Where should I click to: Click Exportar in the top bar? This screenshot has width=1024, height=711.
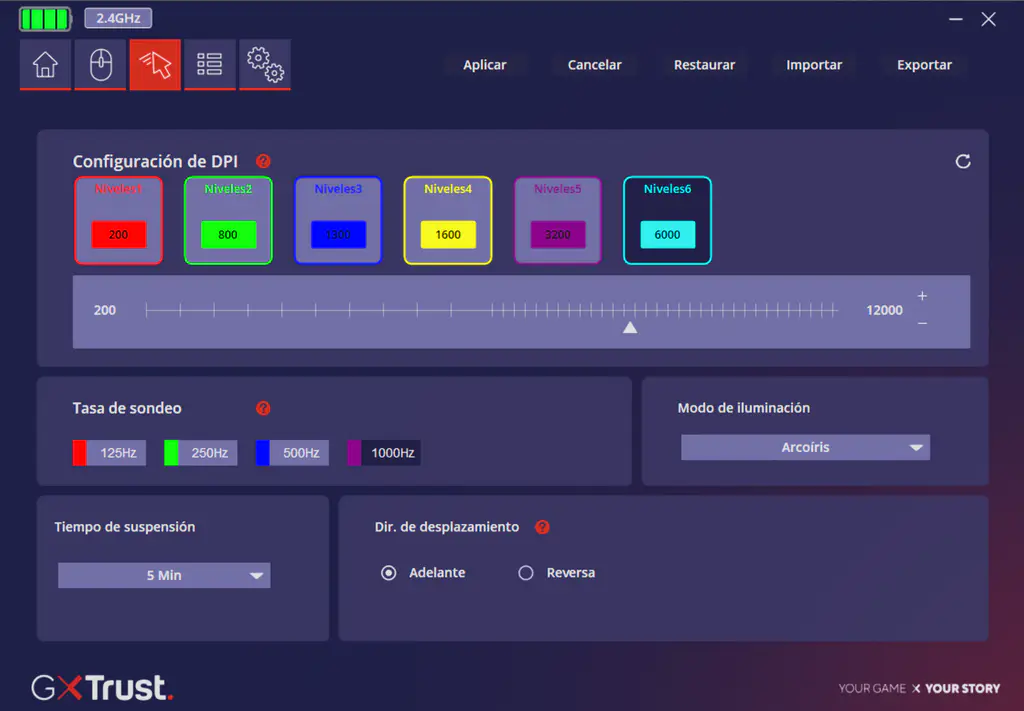click(924, 65)
